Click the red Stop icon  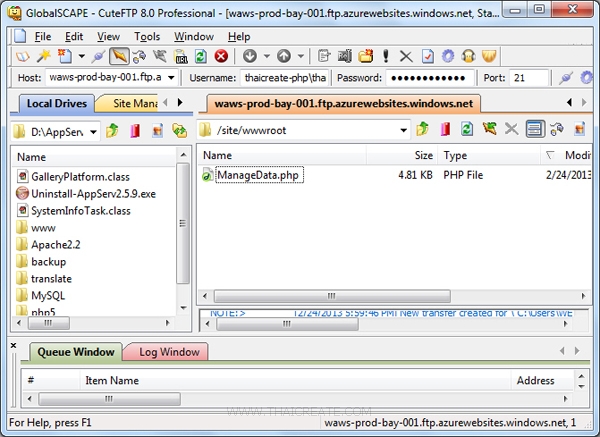tap(221, 57)
